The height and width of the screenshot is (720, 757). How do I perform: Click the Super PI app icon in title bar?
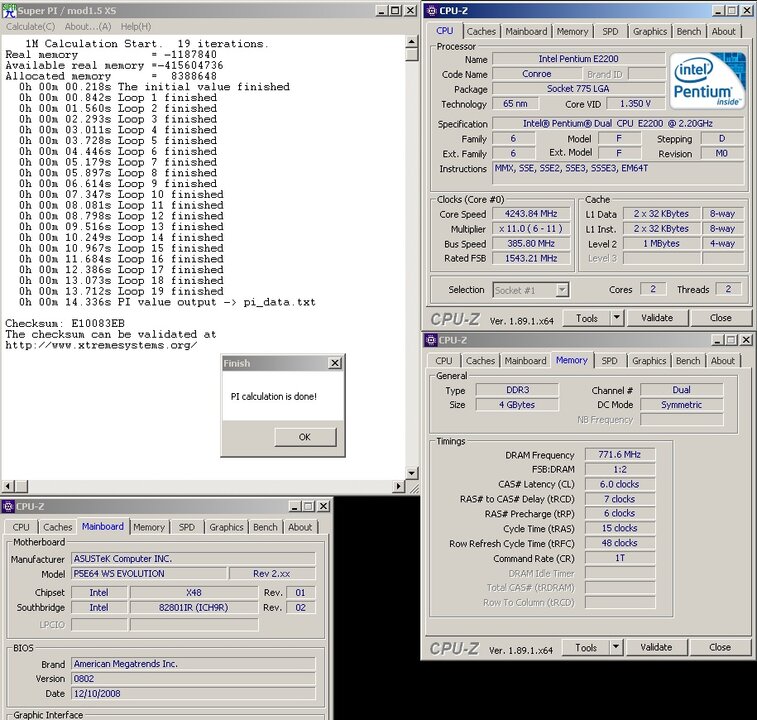tap(9, 10)
